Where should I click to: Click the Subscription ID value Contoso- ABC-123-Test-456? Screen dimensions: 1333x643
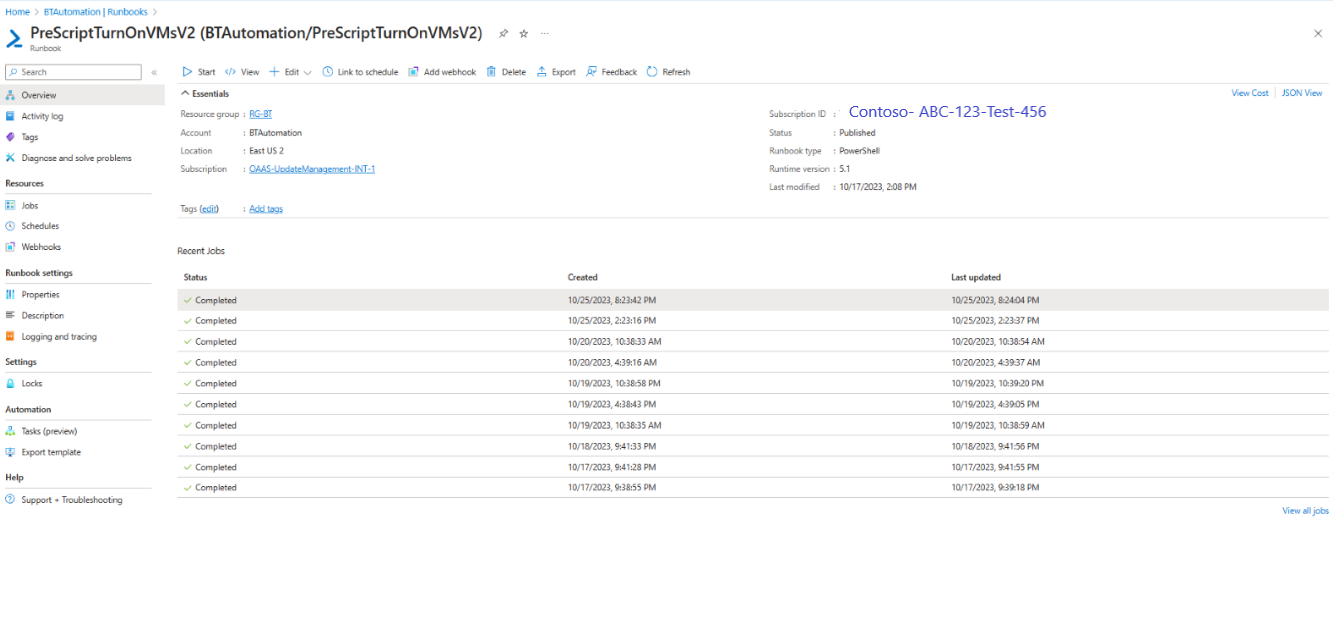[x=947, y=112]
